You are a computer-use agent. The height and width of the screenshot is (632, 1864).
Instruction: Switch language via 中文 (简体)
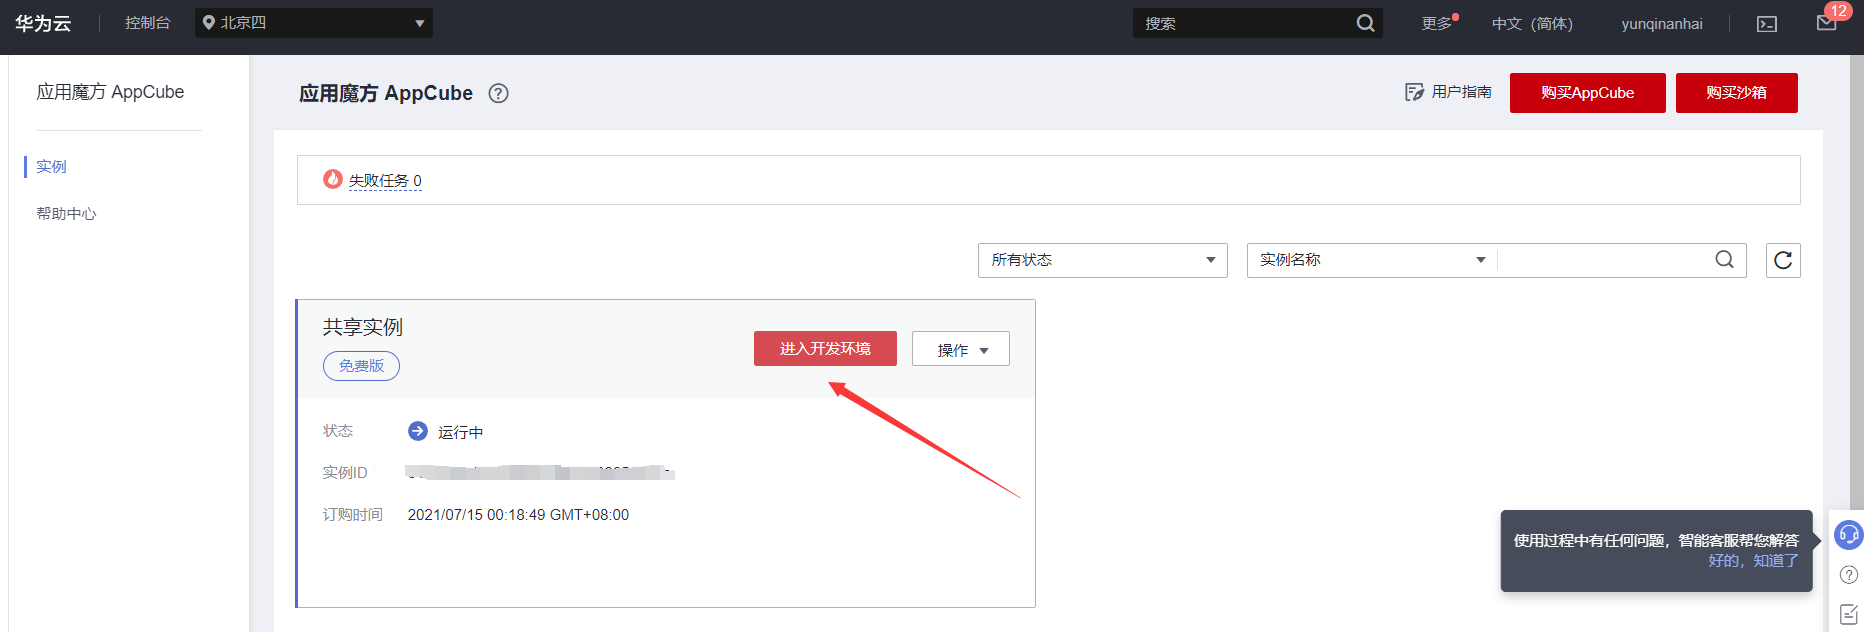click(x=1532, y=23)
